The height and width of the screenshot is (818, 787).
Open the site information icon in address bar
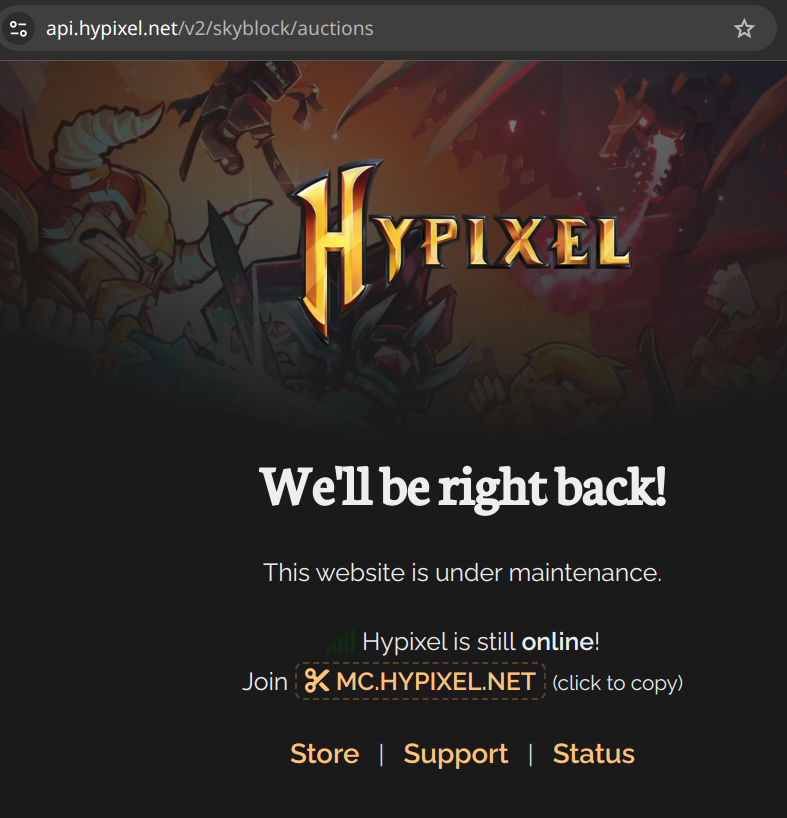[18, 28]
